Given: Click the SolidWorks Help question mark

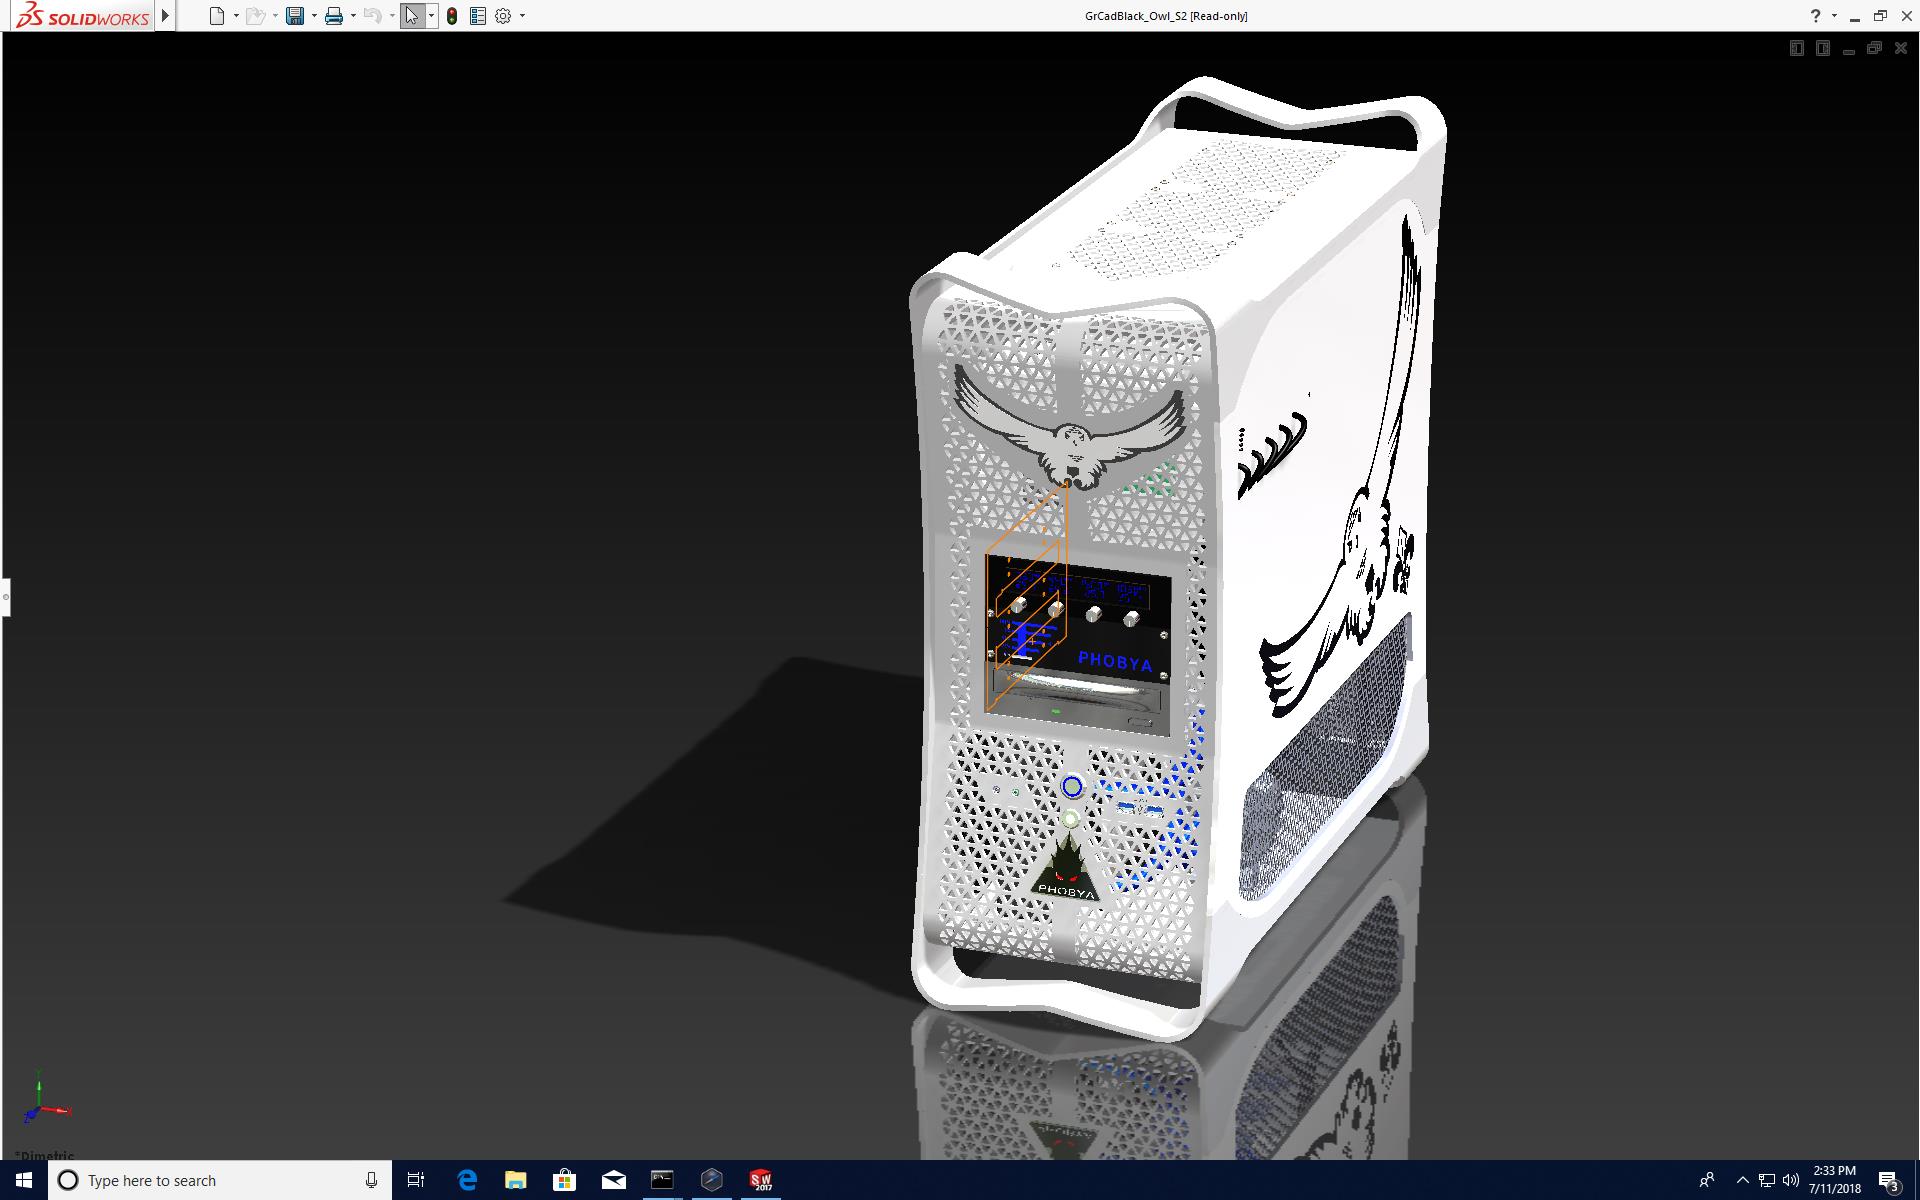Looking at the screenshot, I should 1815,16.
